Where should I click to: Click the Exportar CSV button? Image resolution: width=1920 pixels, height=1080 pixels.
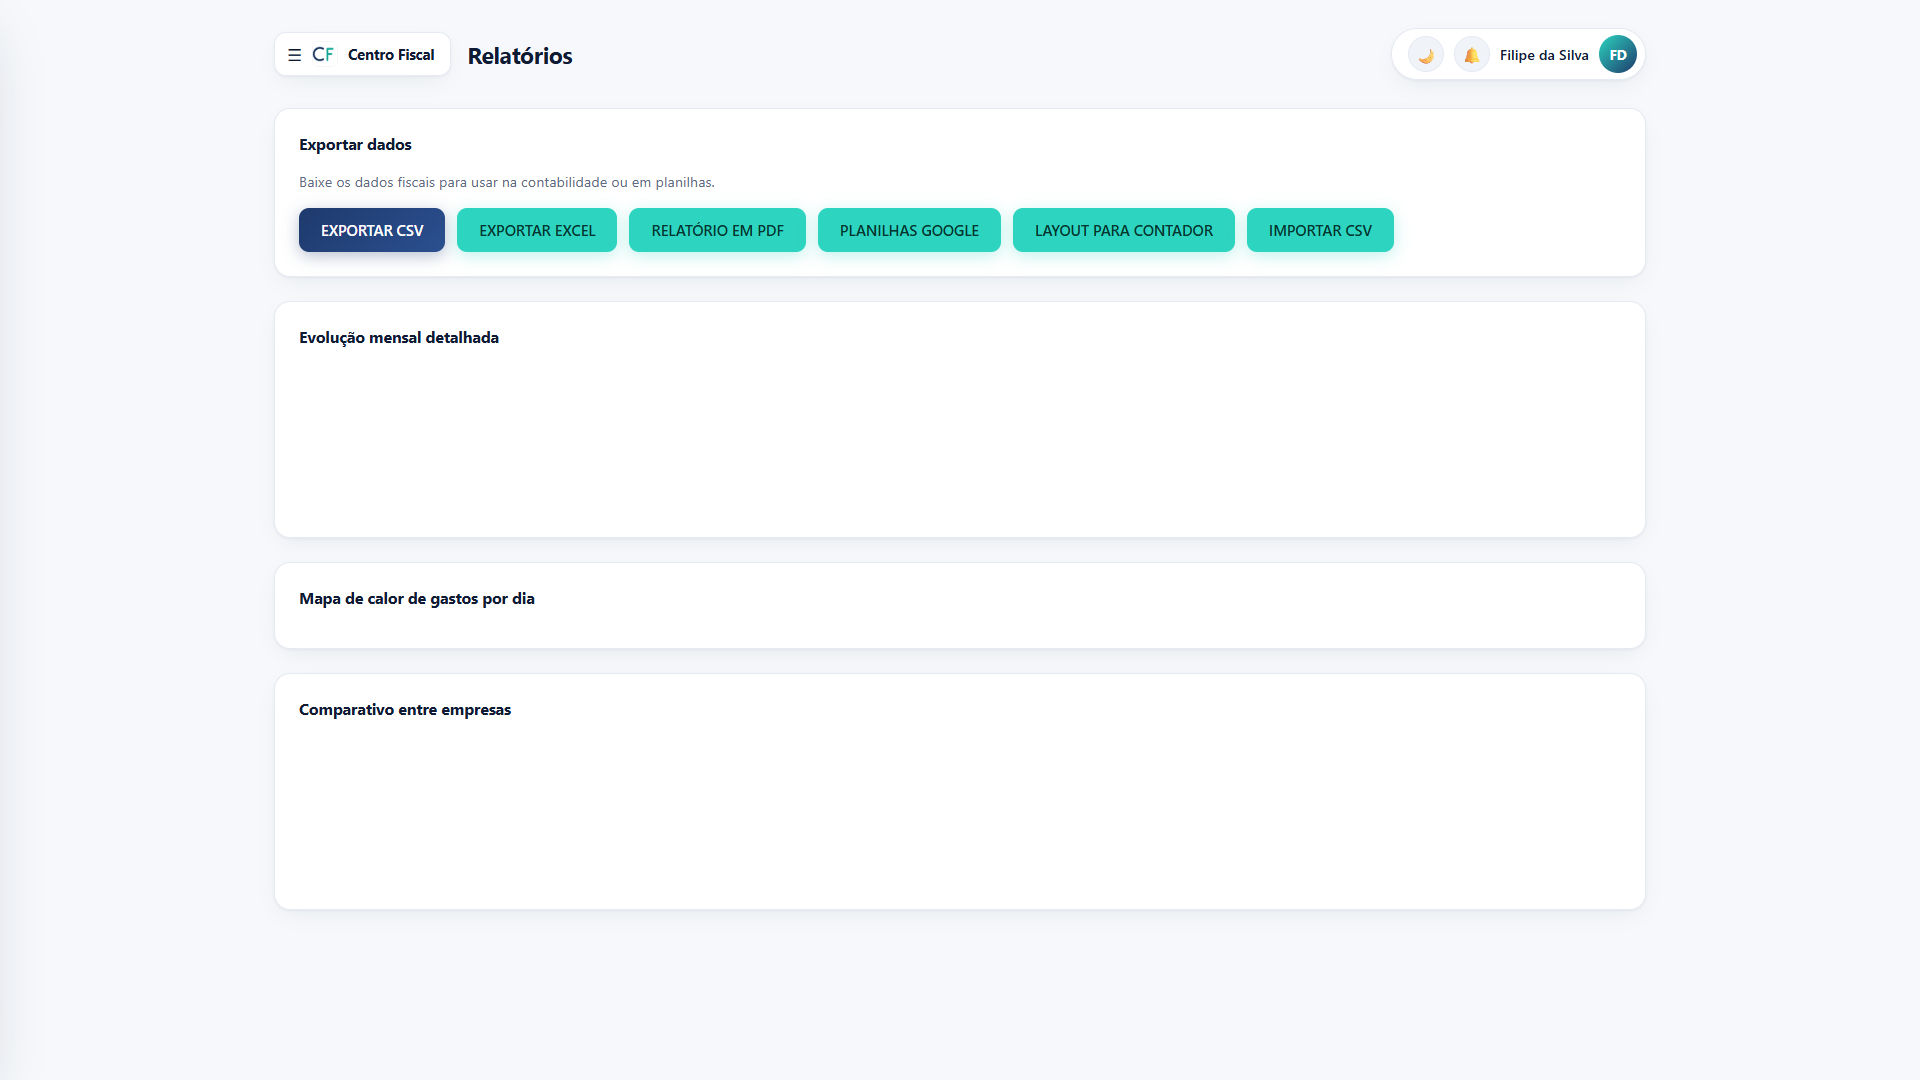coord(372,230)
